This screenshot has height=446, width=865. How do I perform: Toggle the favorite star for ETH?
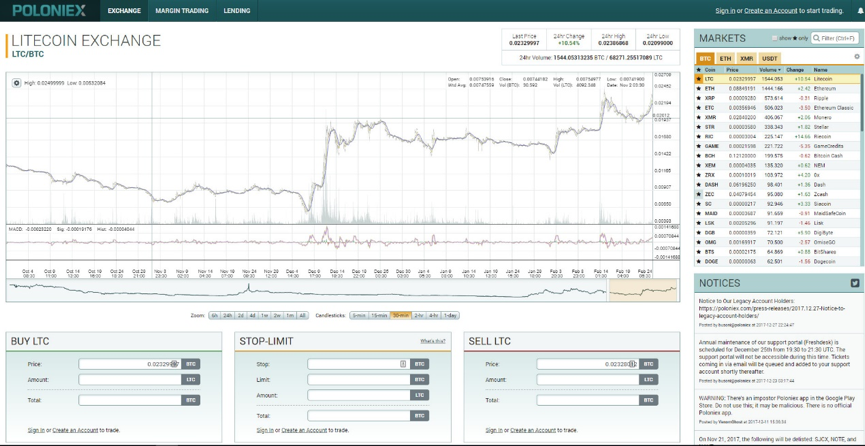tap(699, 88)
